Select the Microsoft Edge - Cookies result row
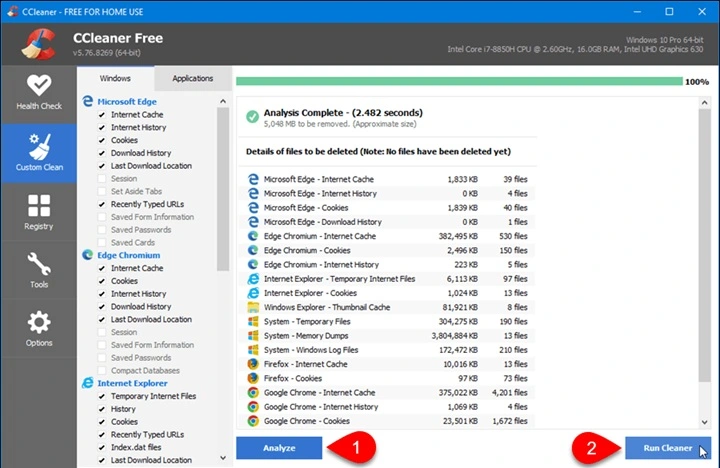This screenshot has height=468, width=720. point(387,208)
